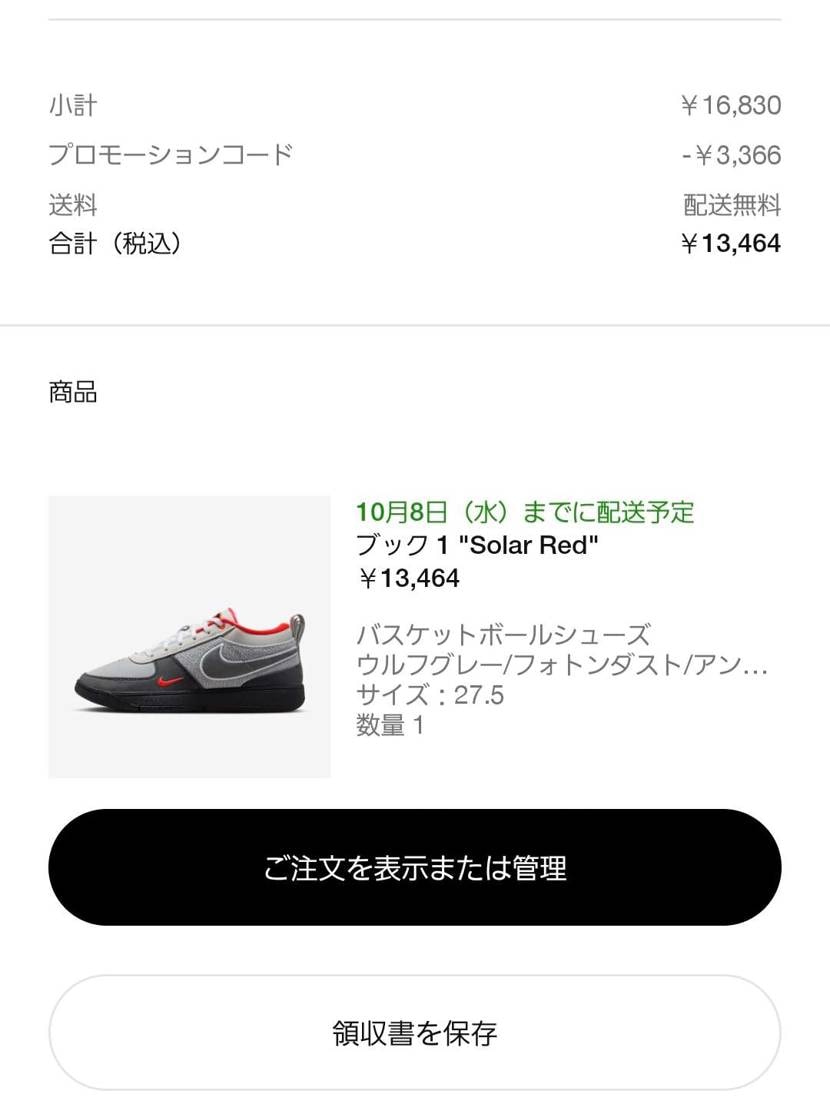
Task: Click the 小計 label
Action: pyautogui.click(x=73, y=105)
